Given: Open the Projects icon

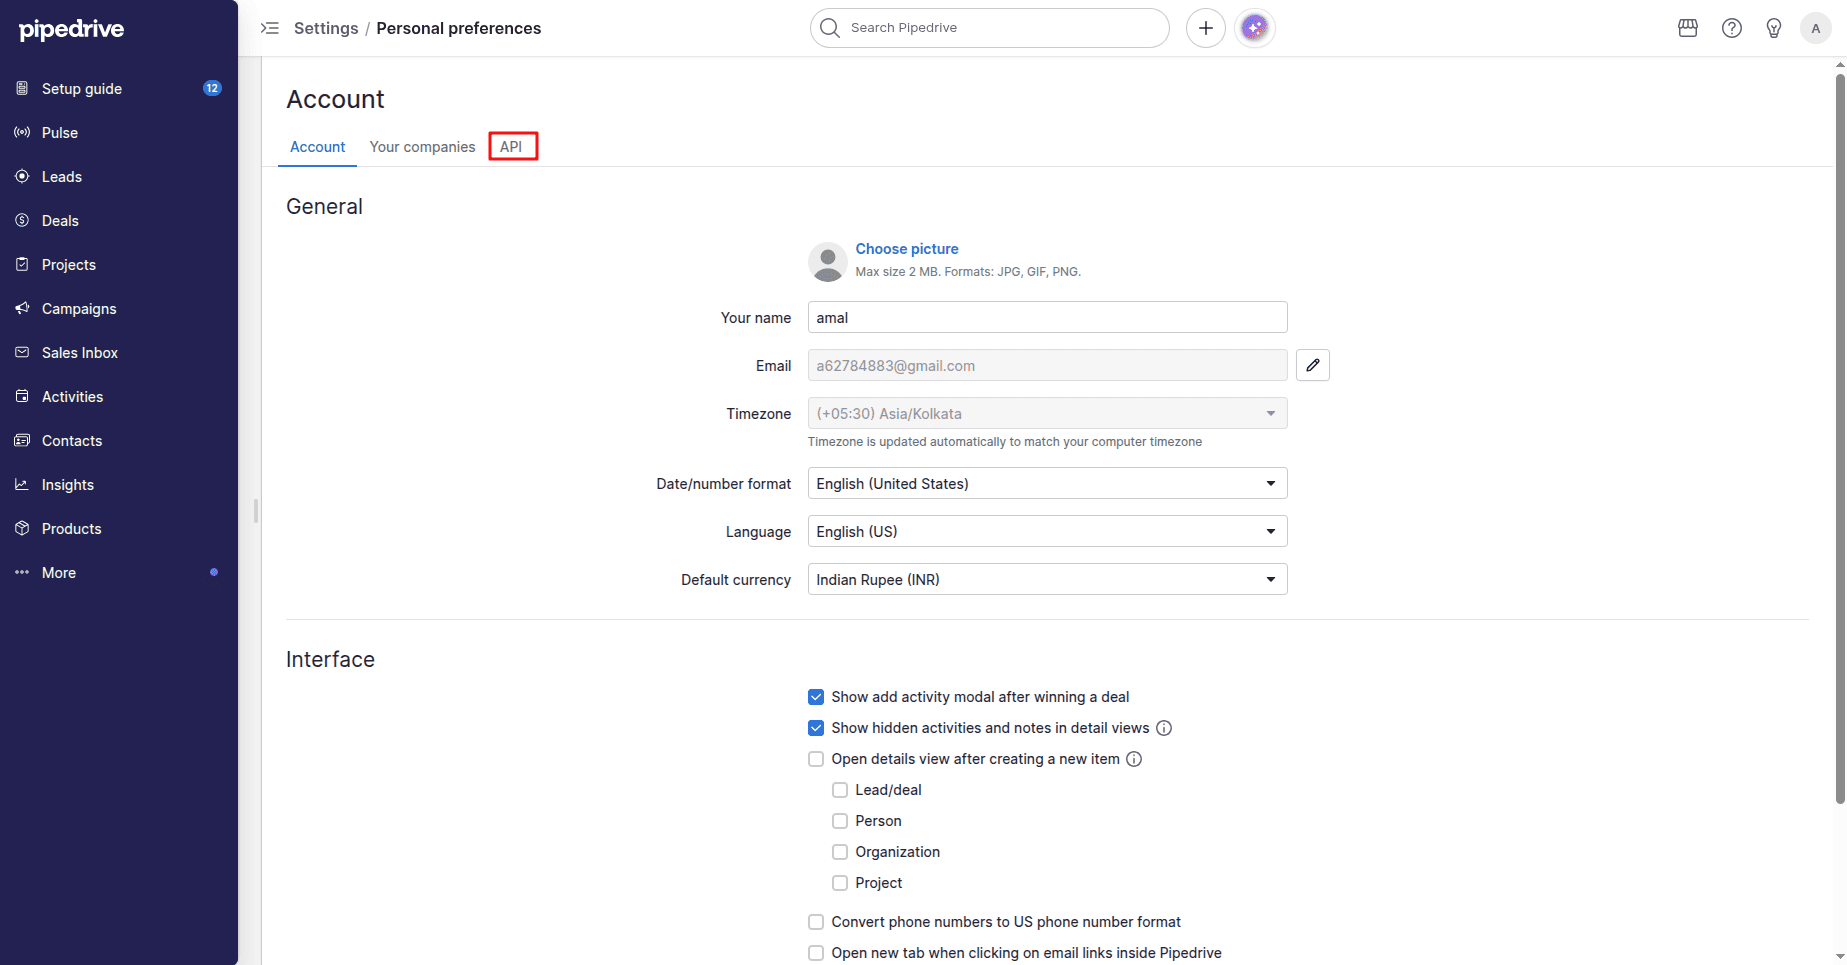Looking at the screenshot, I should point(22,264).
